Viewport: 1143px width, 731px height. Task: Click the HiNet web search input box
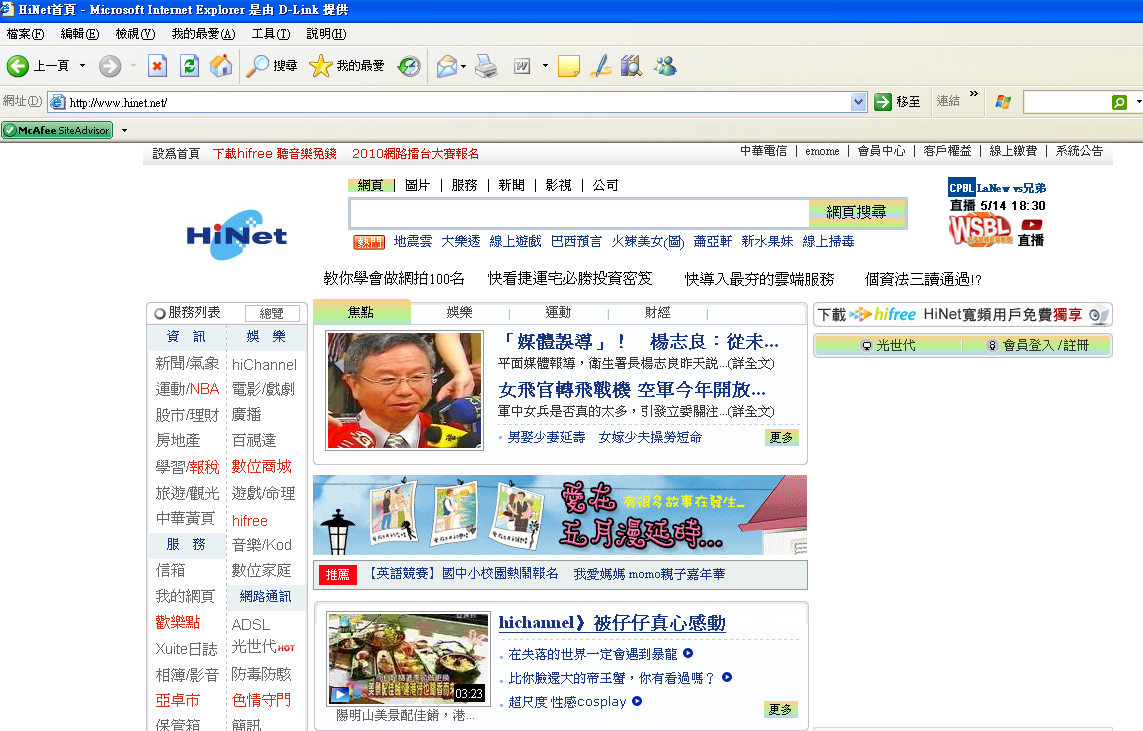(580, 213)
